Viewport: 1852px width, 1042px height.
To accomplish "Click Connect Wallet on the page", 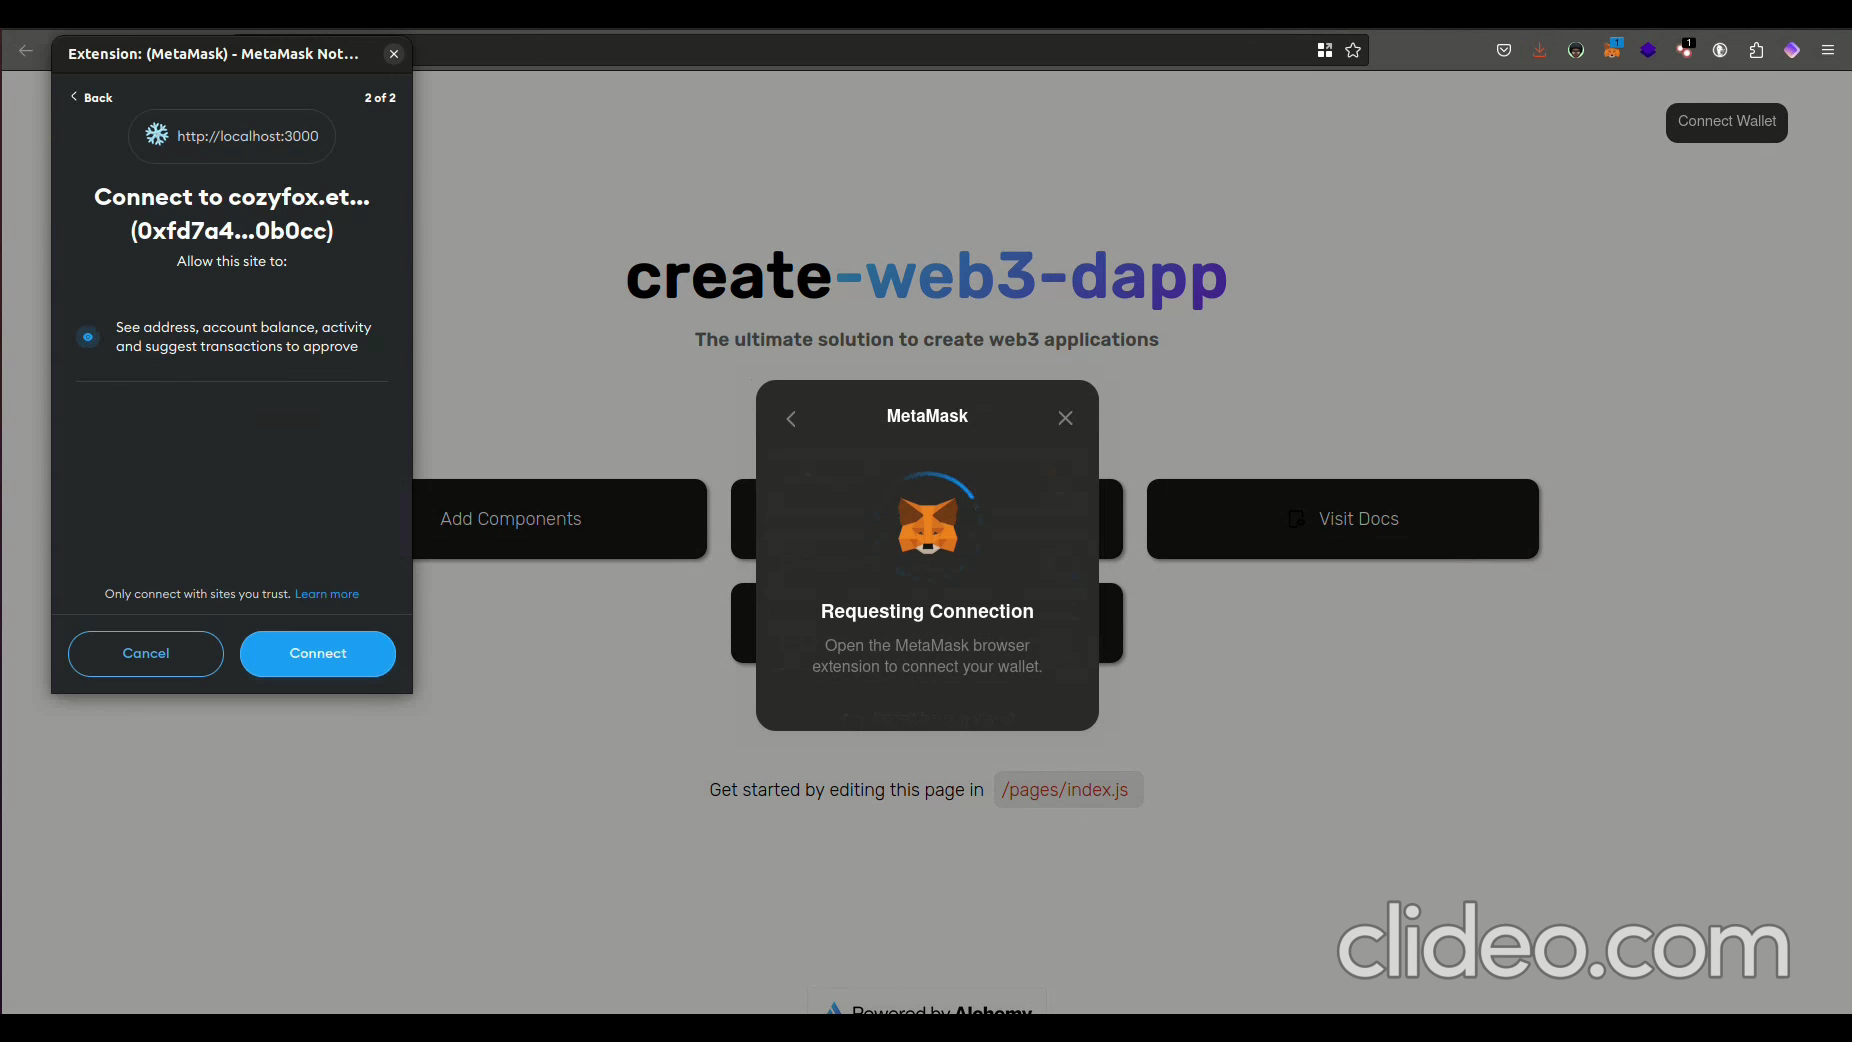I will [1727, 122].
